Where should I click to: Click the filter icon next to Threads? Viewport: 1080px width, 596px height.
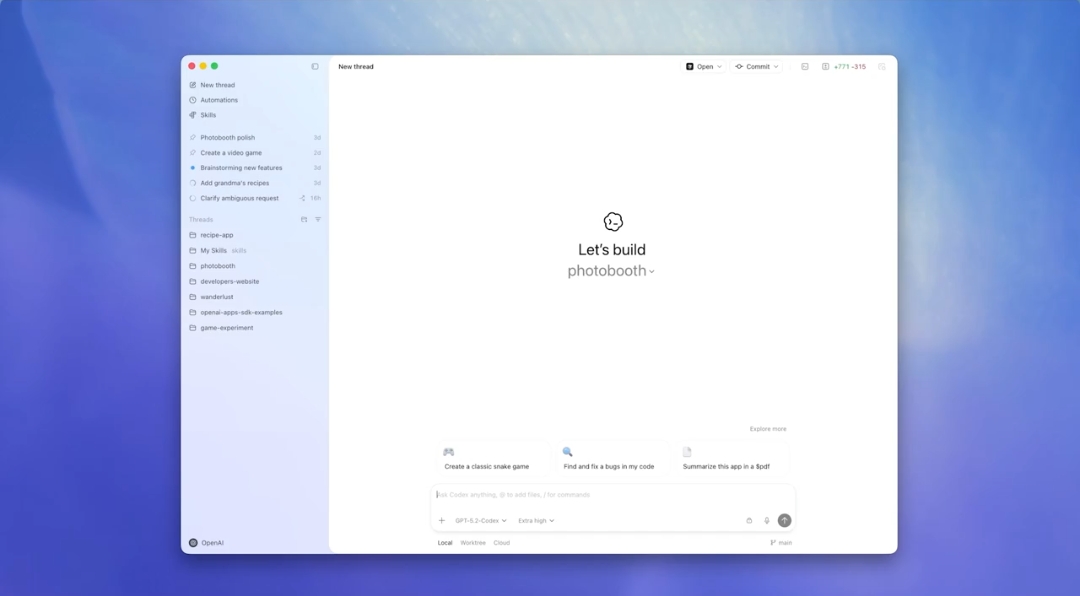click(x=317, y=219)
